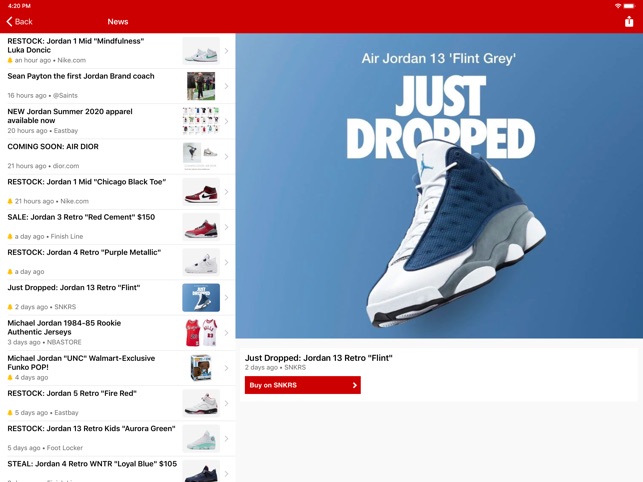Tap bell icon on Red Cement sale
The image size is (643, 482).
tap(11, 236)
